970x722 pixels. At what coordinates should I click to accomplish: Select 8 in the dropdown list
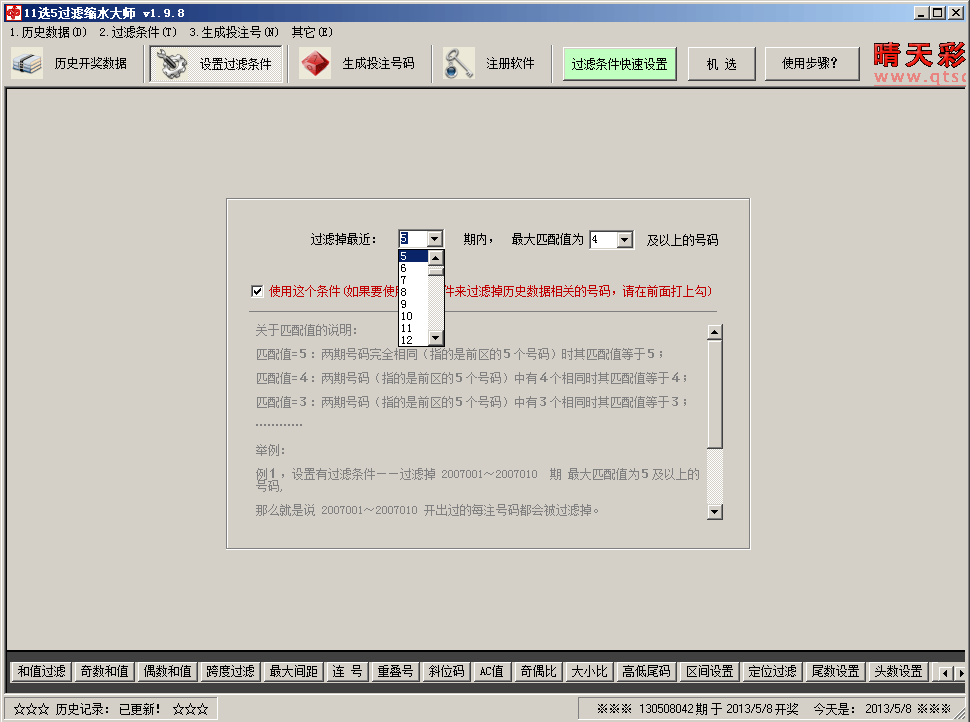tap(413, 292)
